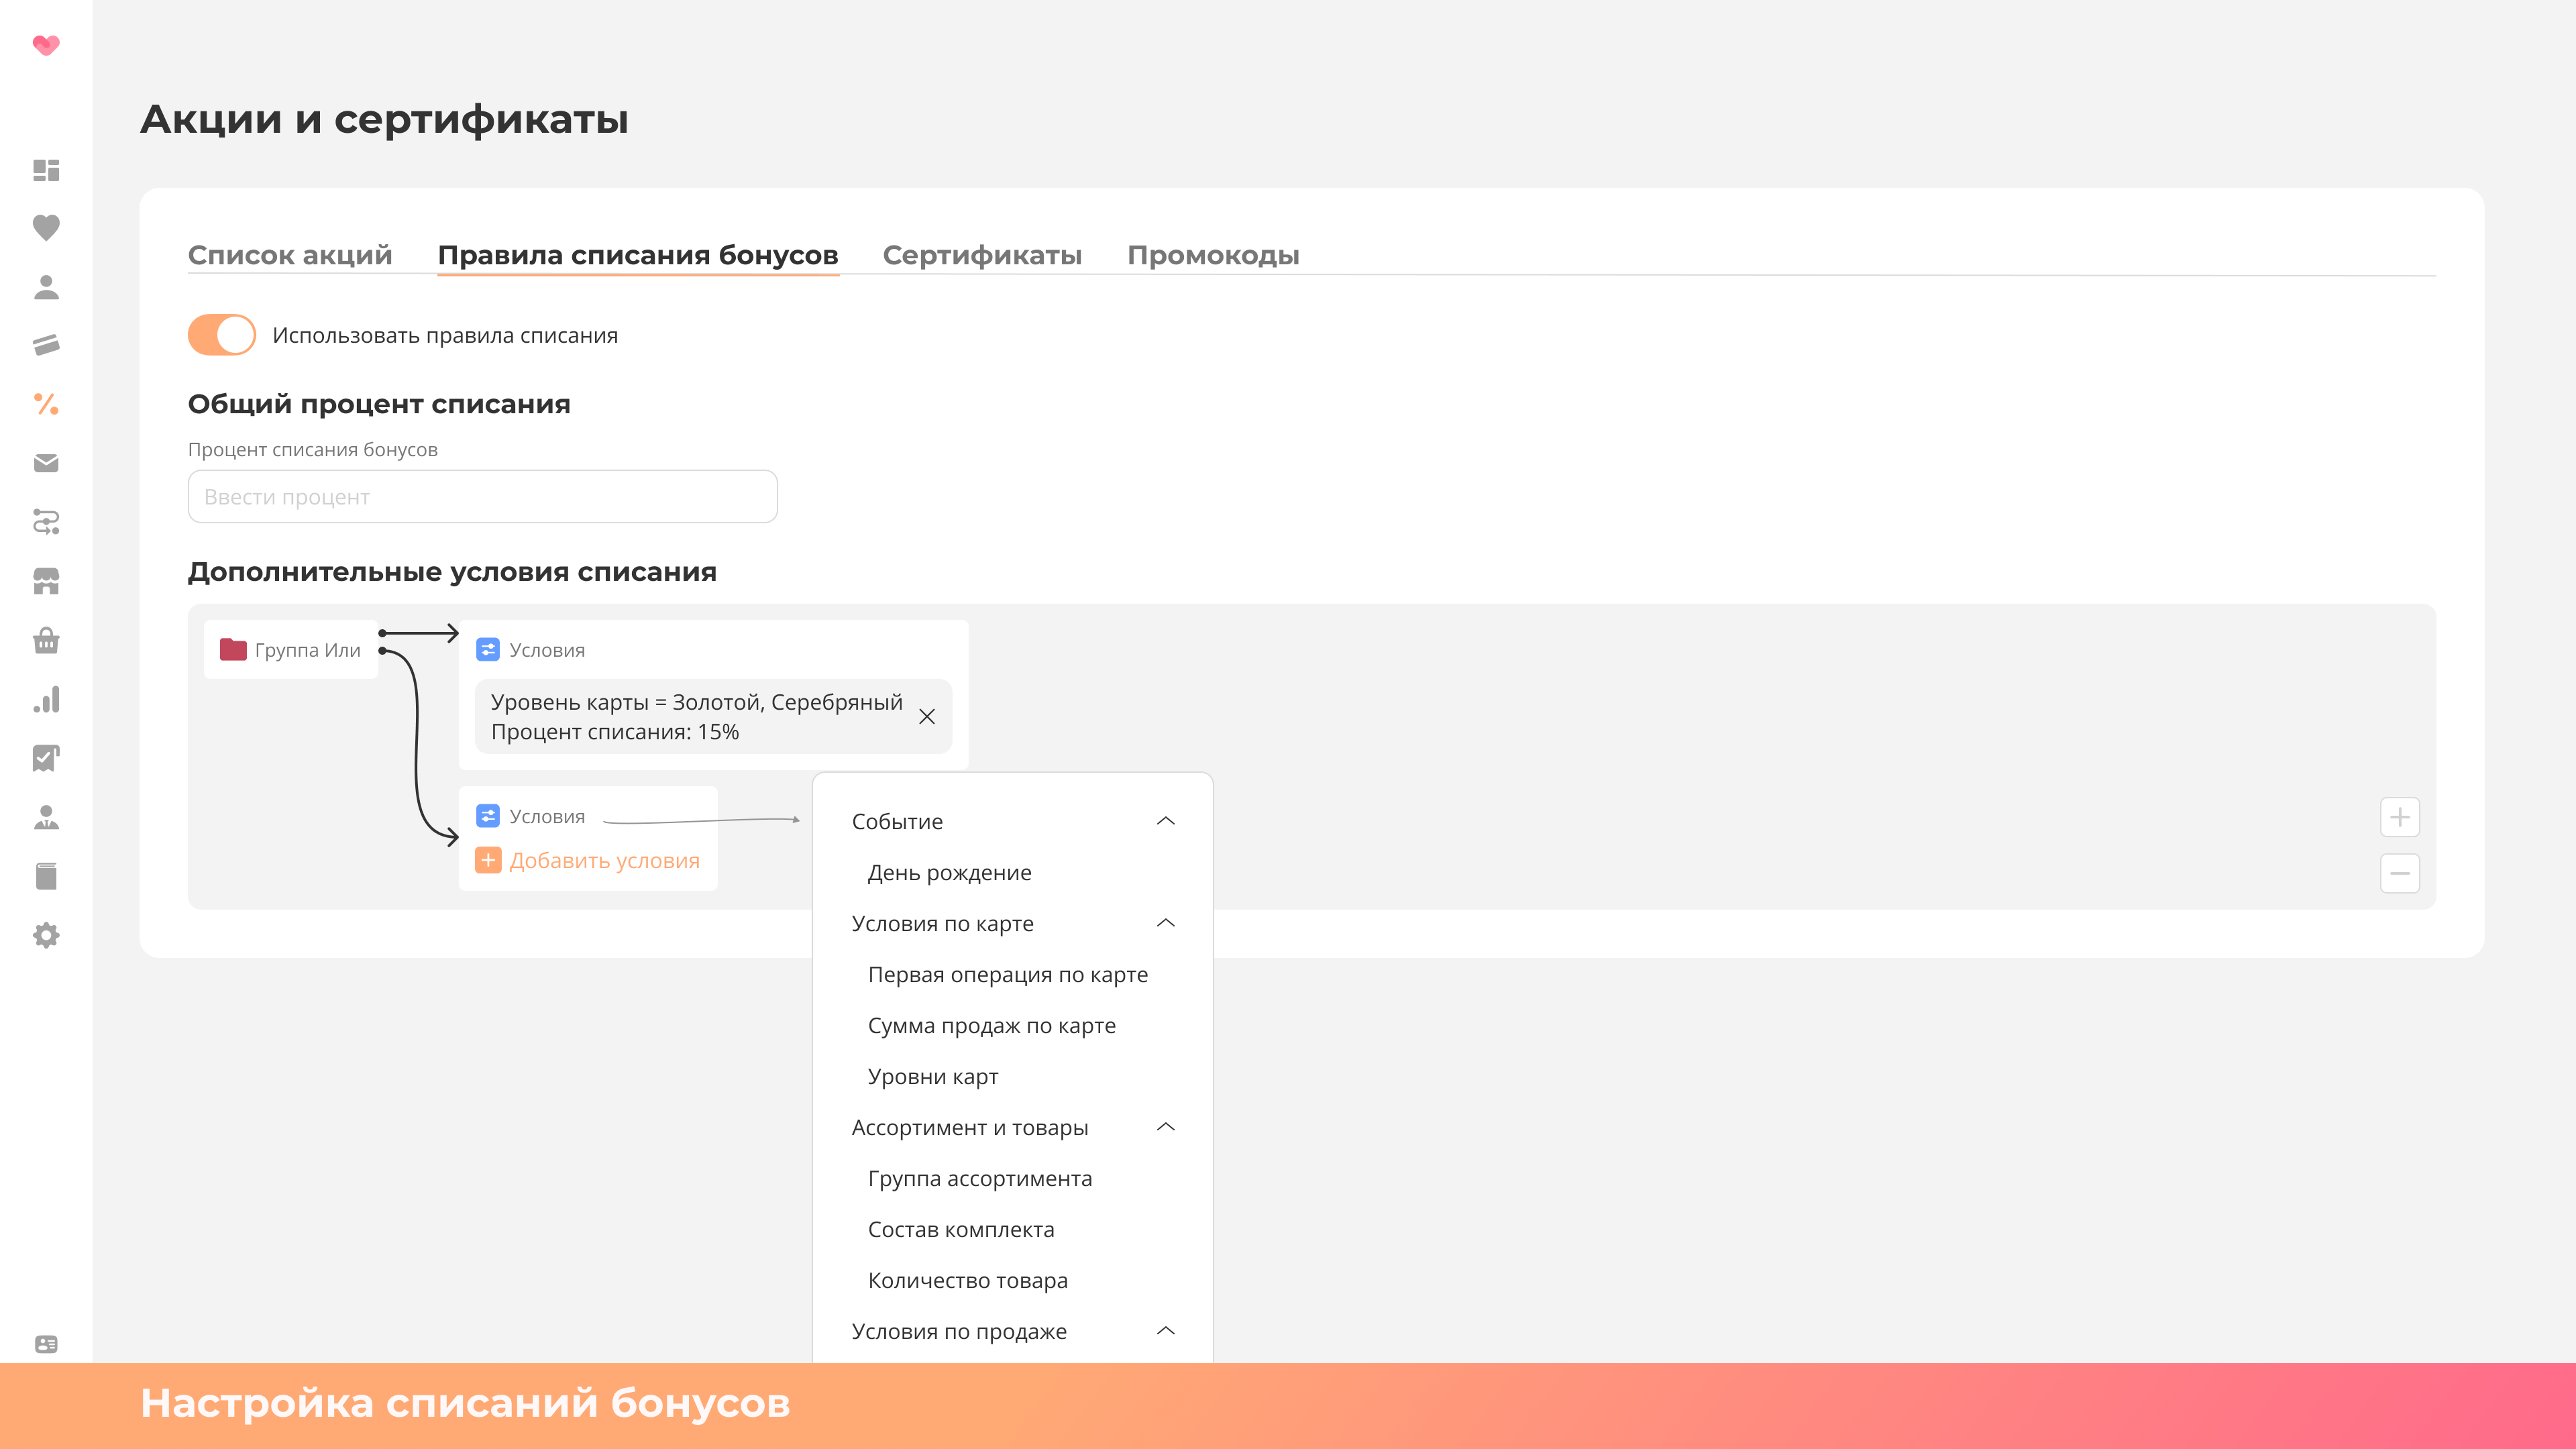
Task: Open the dashboard icon in sidebar
Action: (46, 170)
